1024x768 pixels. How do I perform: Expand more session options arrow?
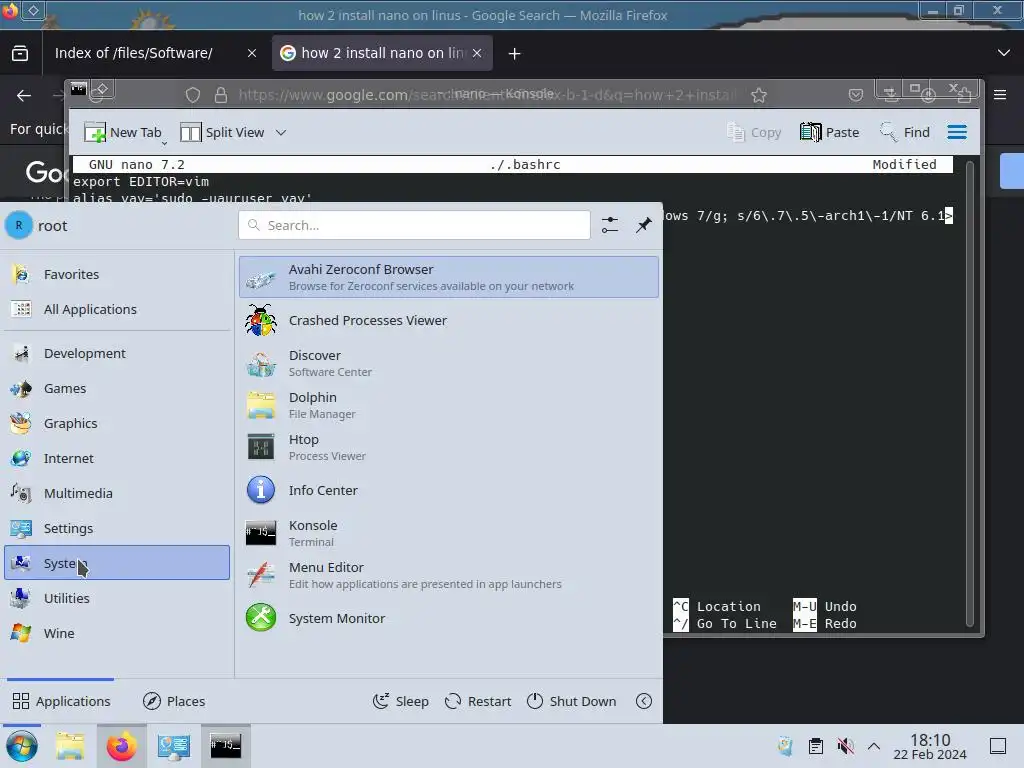coord(644,701)
